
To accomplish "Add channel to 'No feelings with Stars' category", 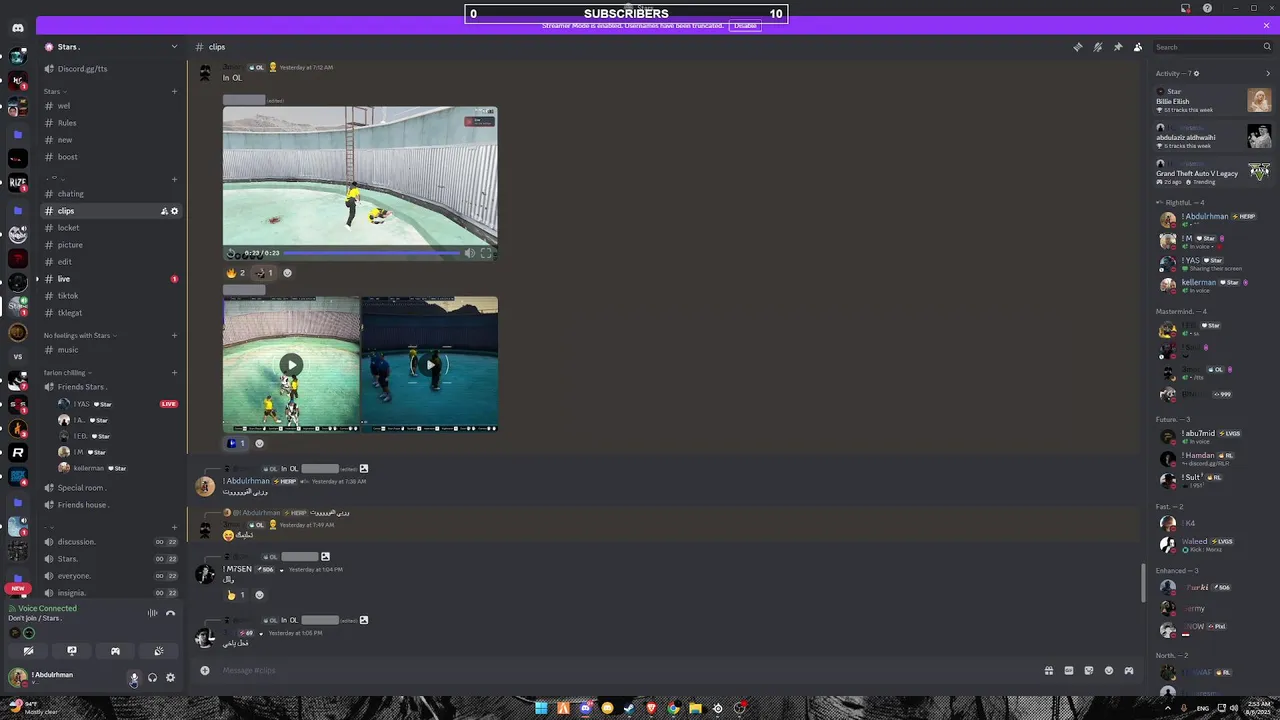I will [x=174, y=335].
